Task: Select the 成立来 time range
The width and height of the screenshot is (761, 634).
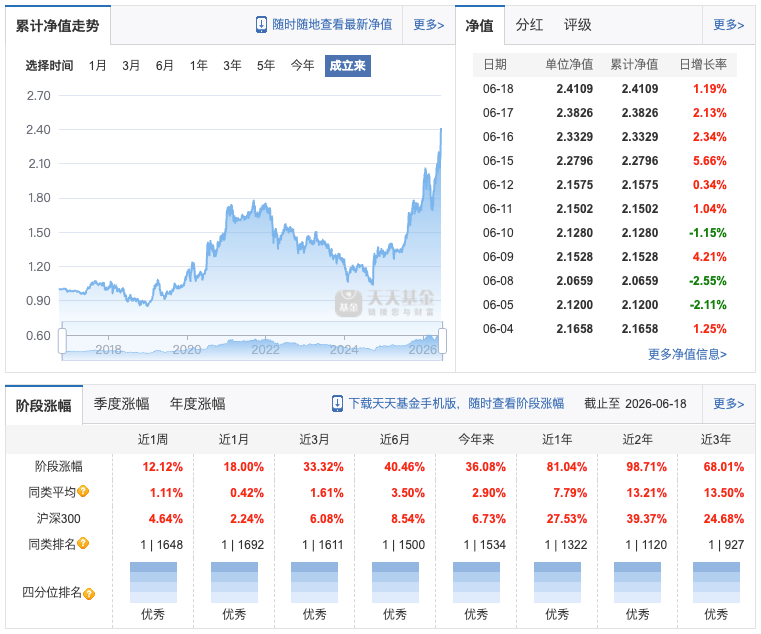Action: coord(347,66)
